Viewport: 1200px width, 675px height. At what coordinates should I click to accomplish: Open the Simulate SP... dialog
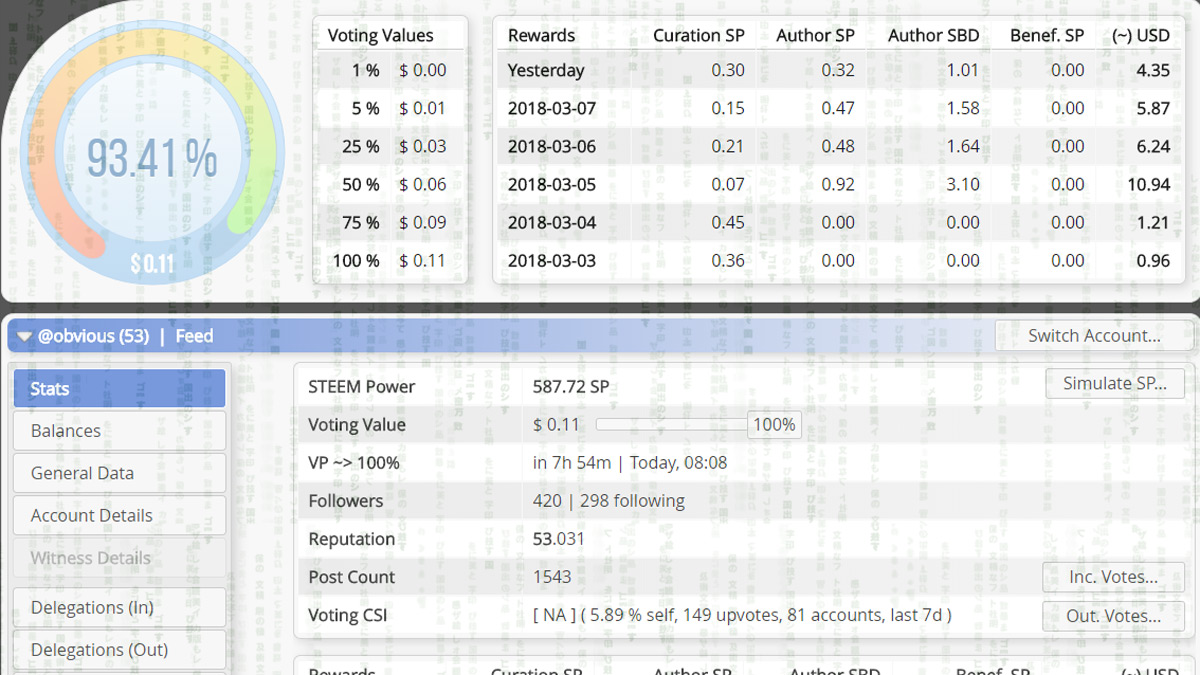pos(1115,384)
